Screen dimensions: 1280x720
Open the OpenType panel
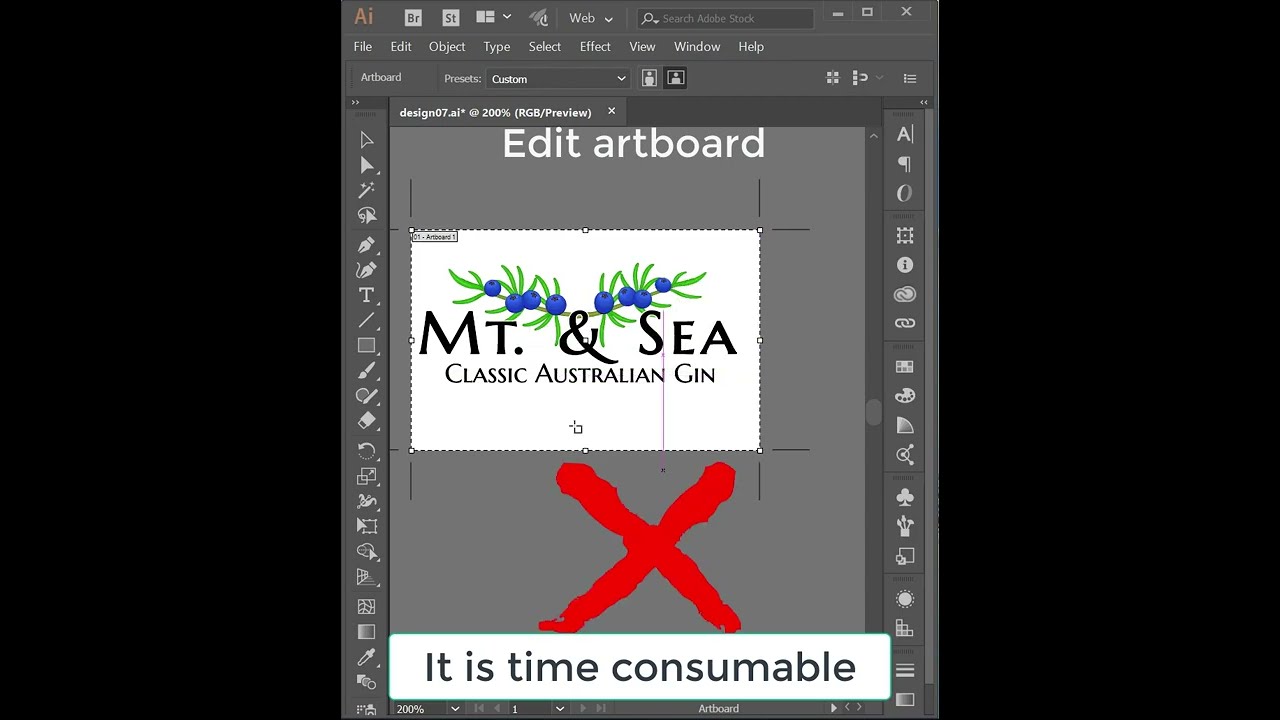905,193
